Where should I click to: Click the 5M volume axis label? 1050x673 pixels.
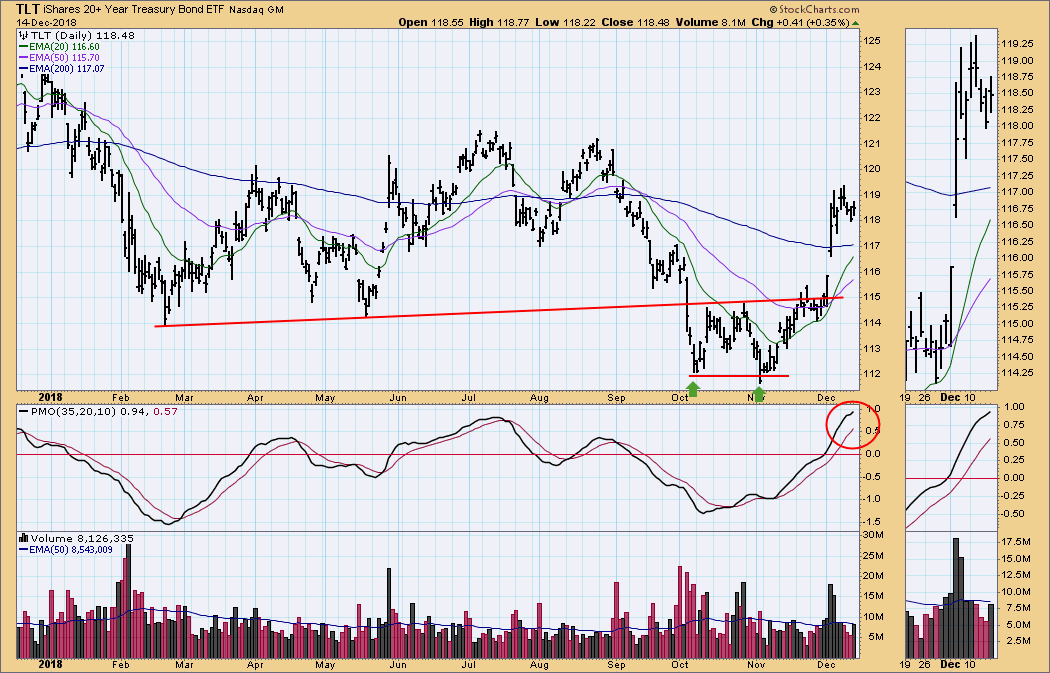click(875, 637)
